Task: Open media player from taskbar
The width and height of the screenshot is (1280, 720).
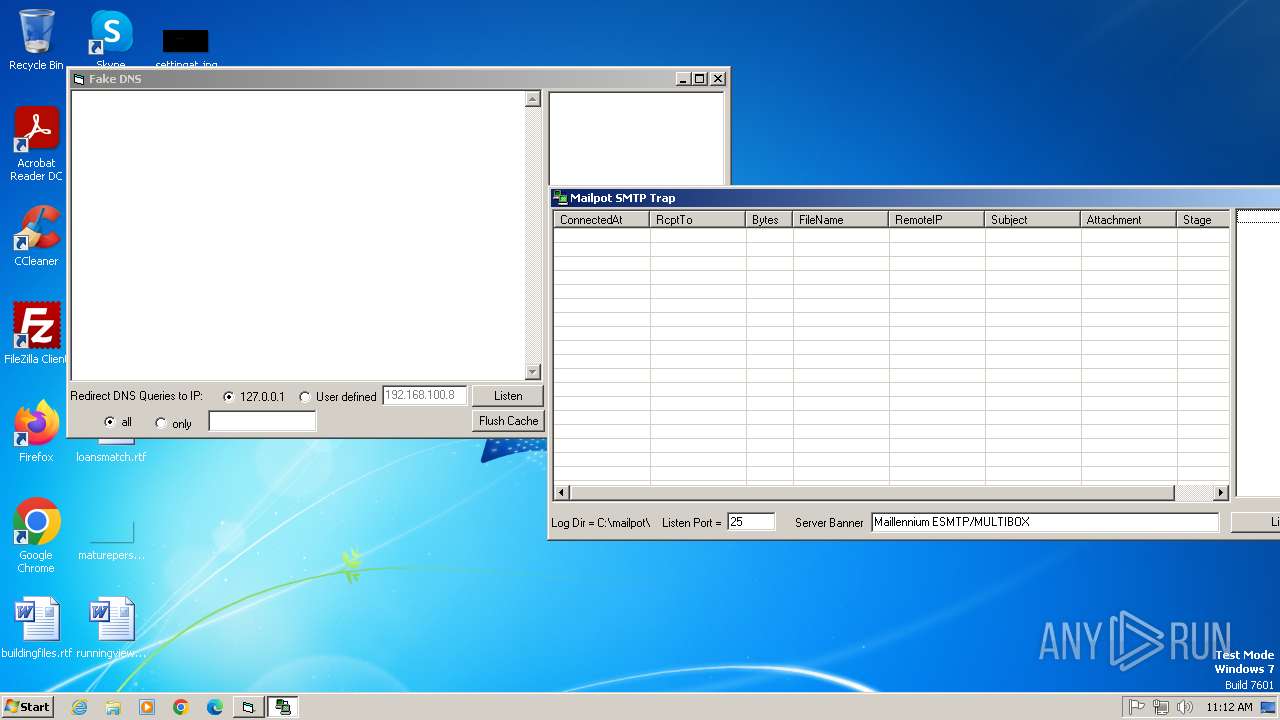Action: 147,707
